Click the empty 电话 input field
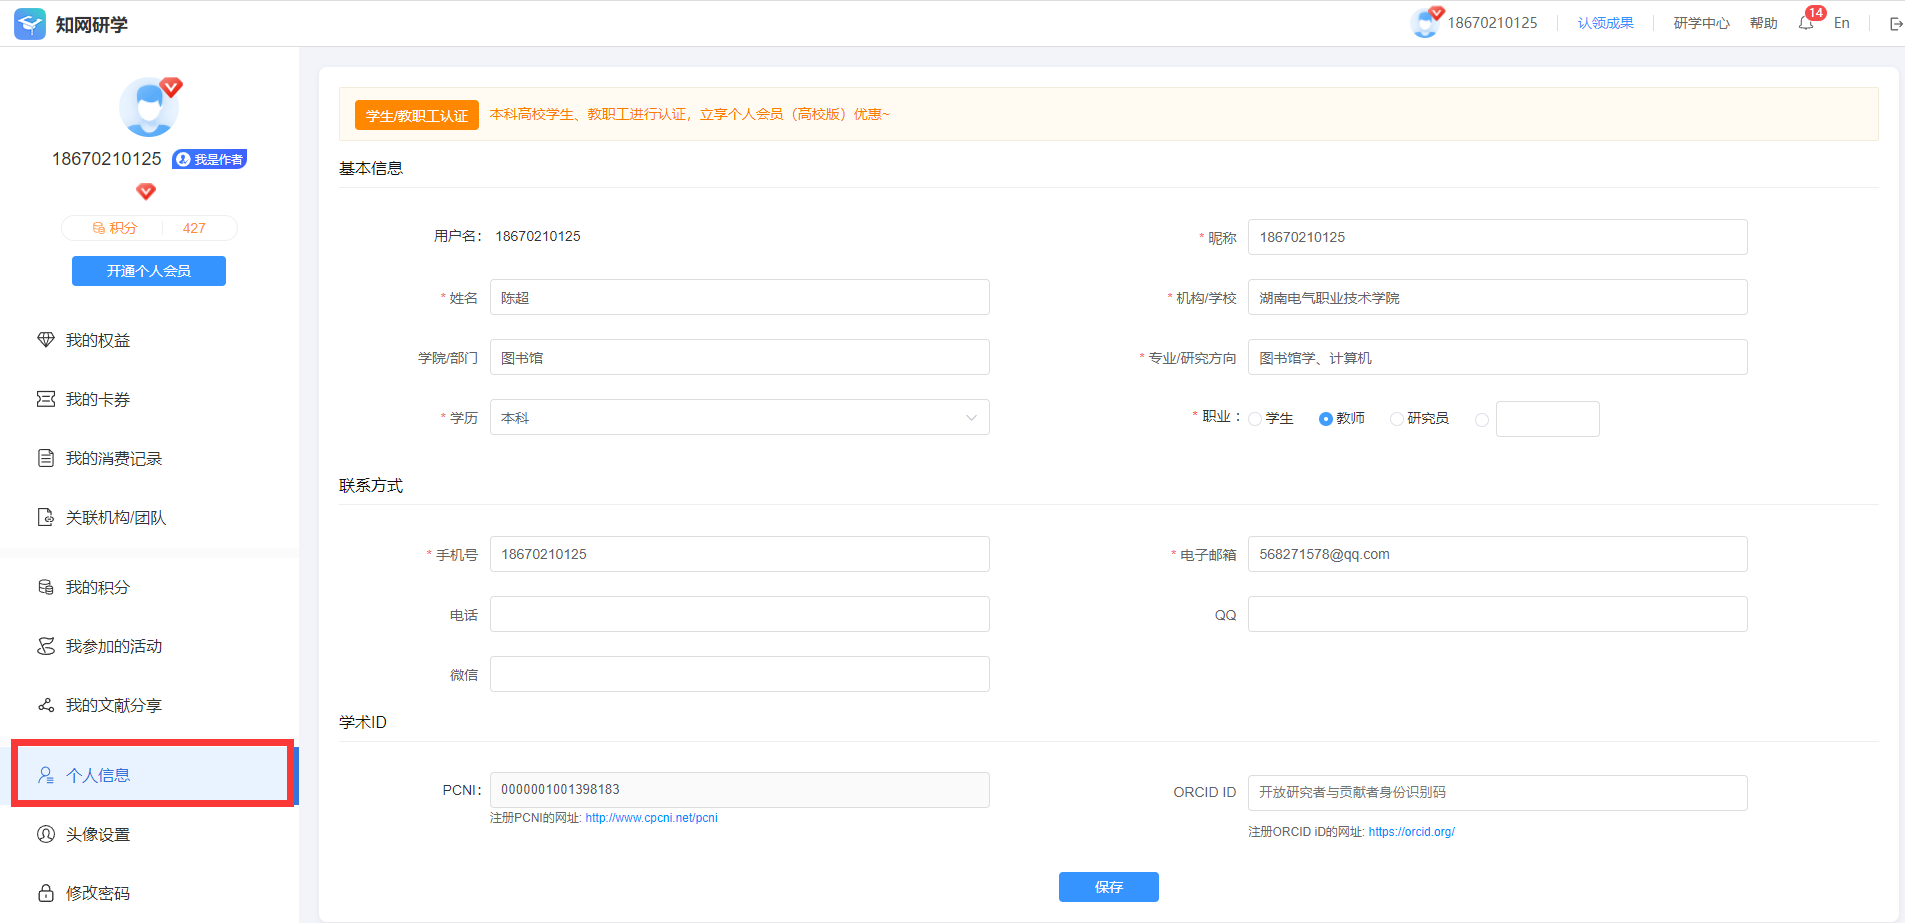 (740, 614)
